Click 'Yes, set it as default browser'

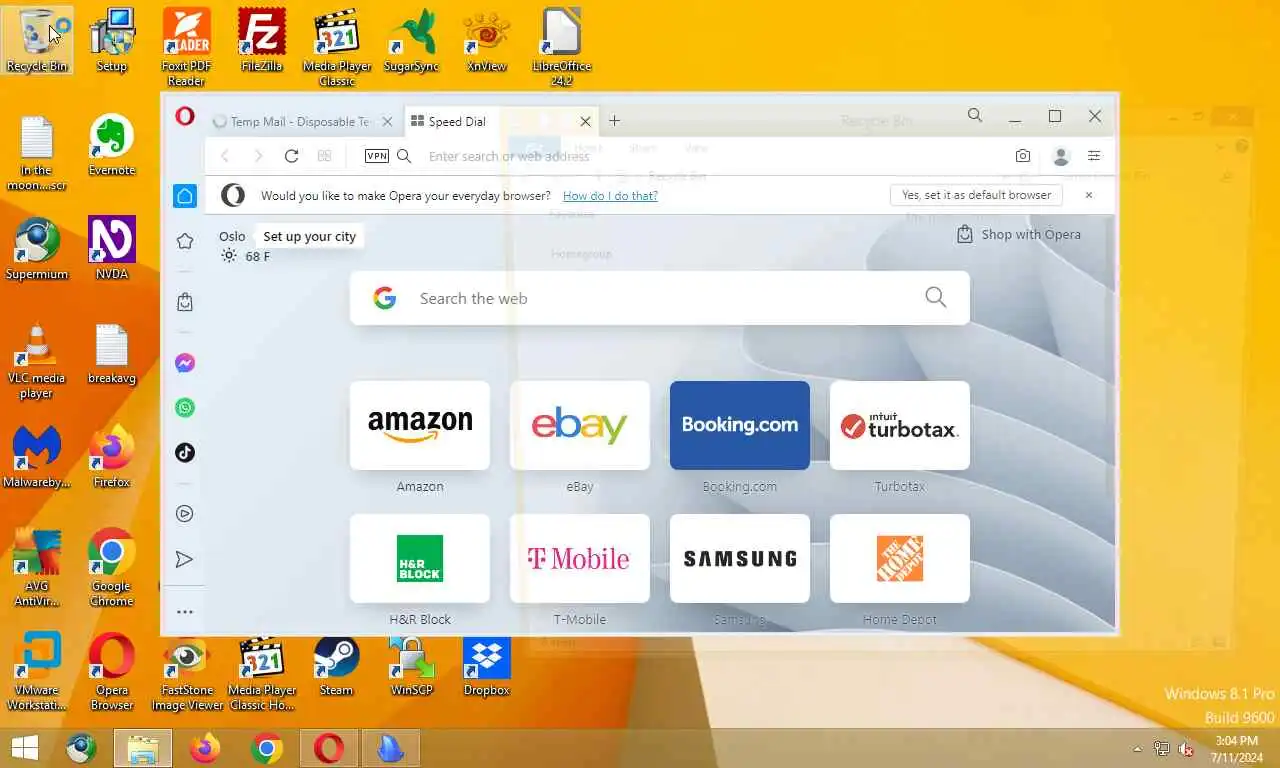click(976, 196)
